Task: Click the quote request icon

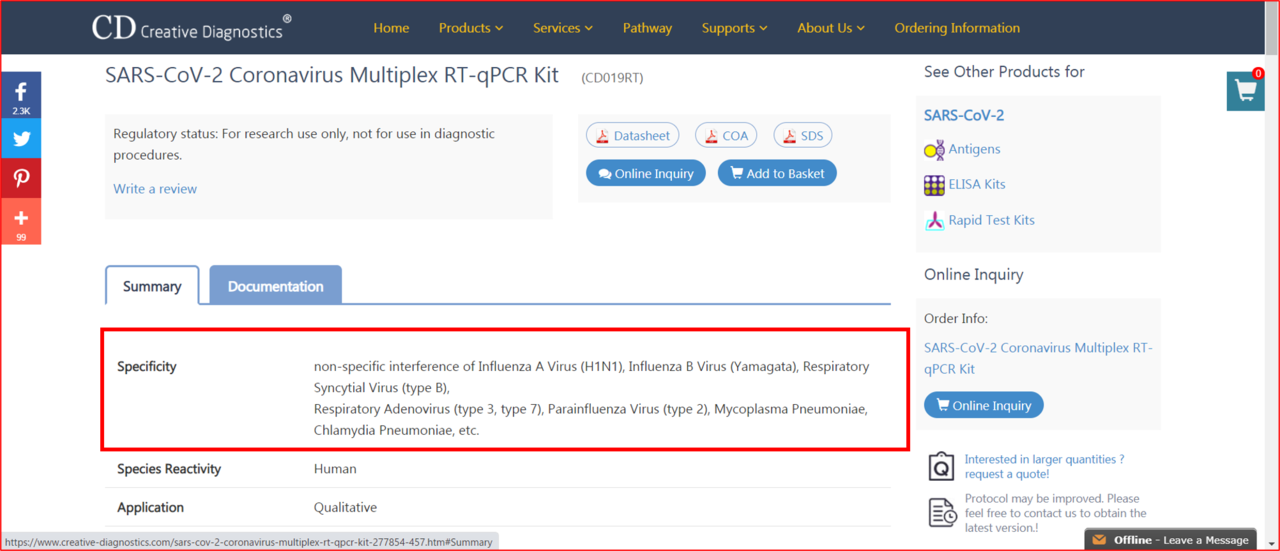Action: coord(941,467)
